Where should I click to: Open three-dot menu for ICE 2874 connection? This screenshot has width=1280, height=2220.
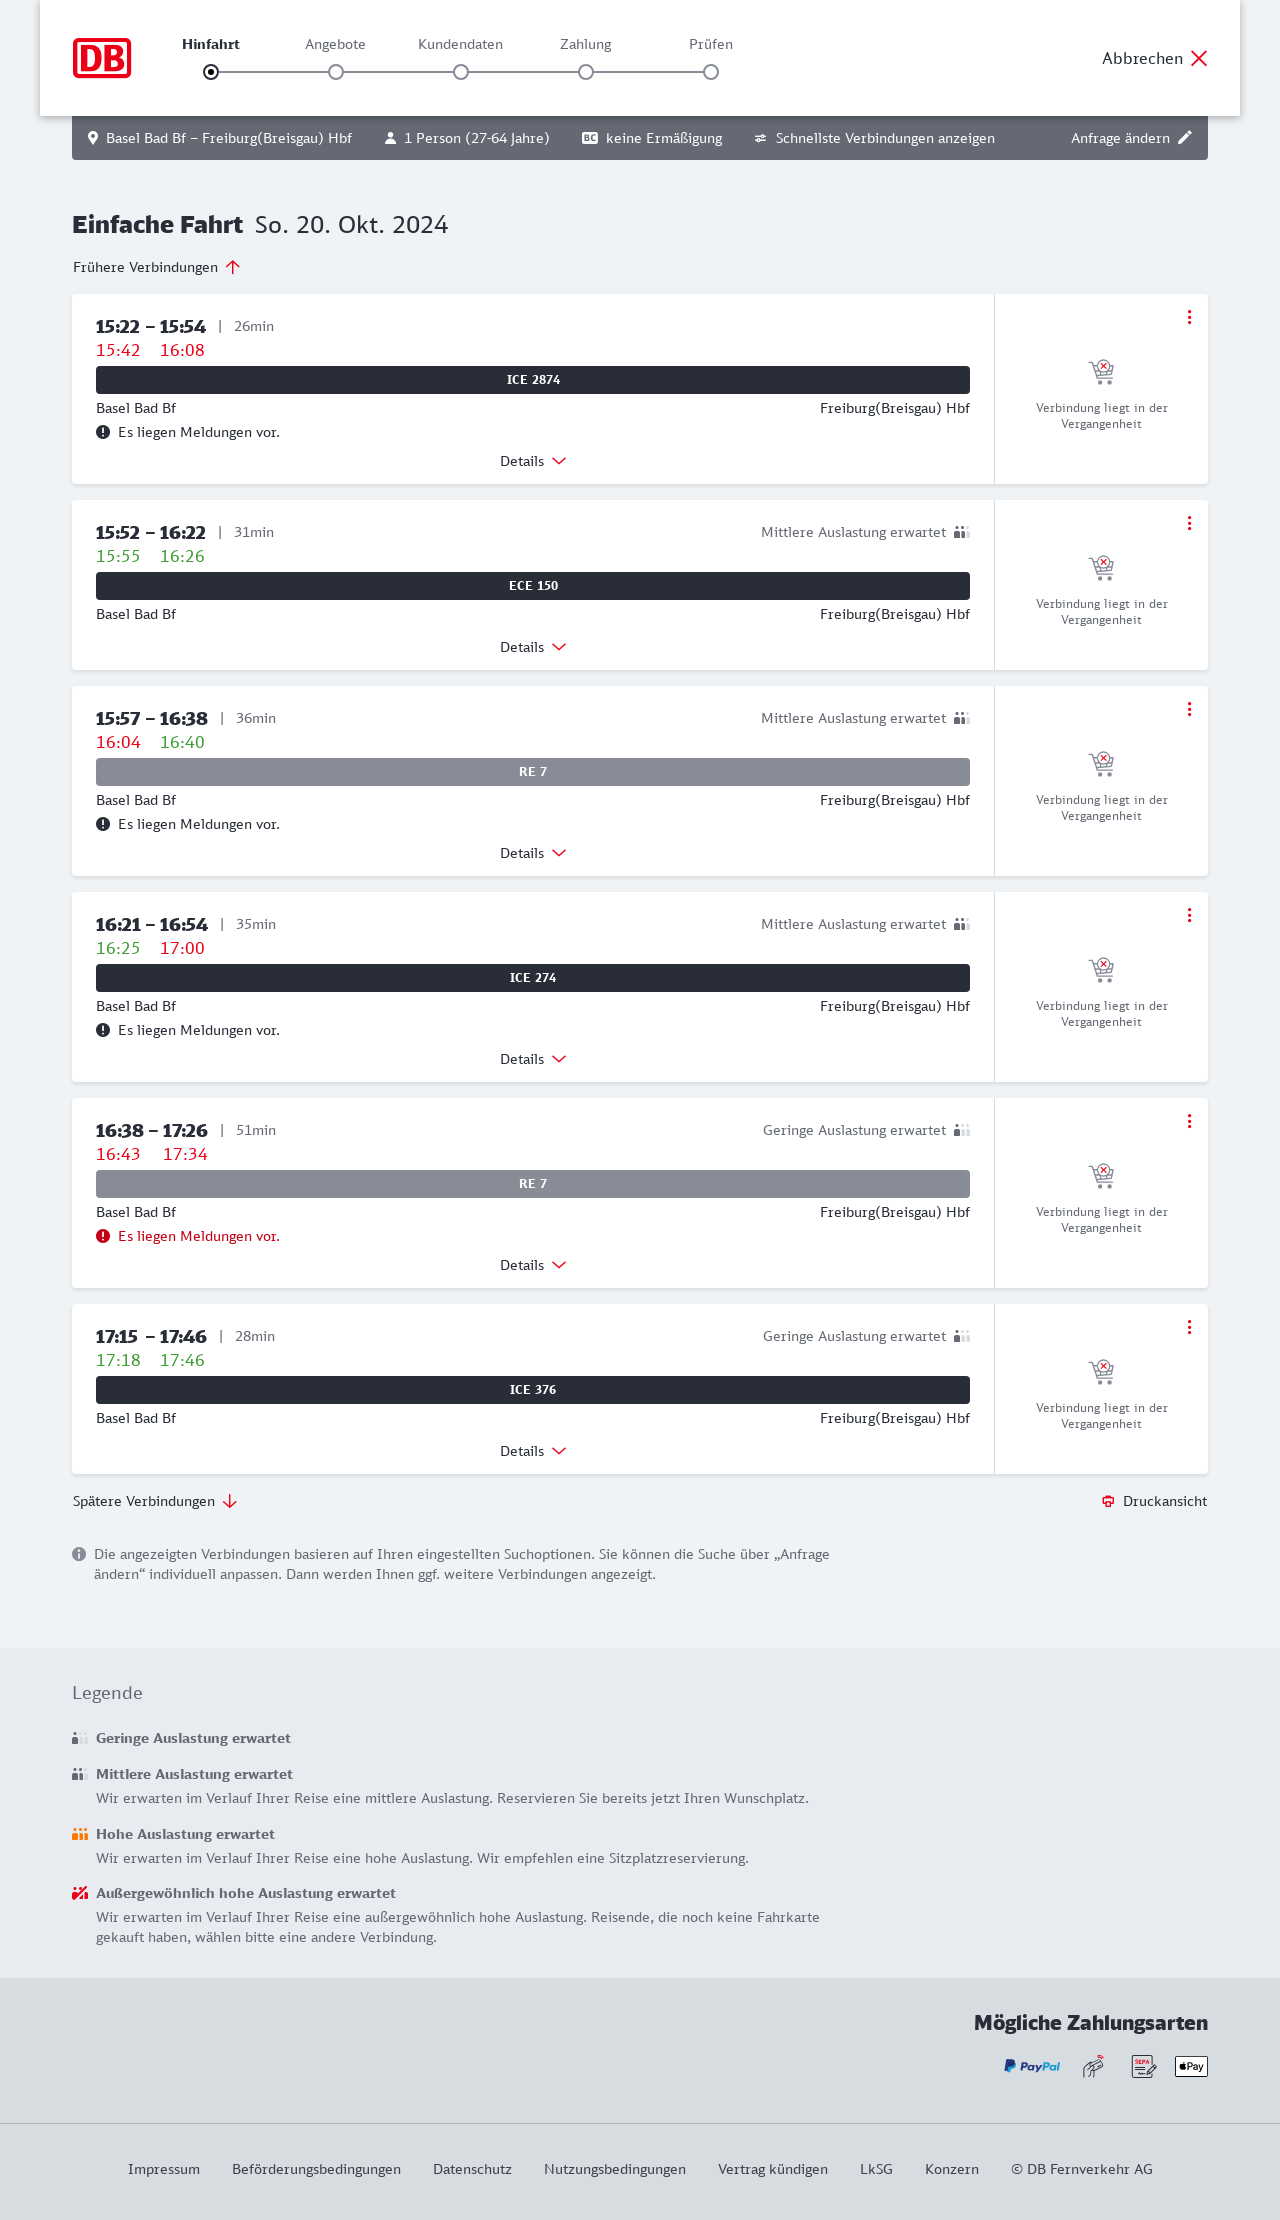pyautogui.click(x=1189, y=317)
